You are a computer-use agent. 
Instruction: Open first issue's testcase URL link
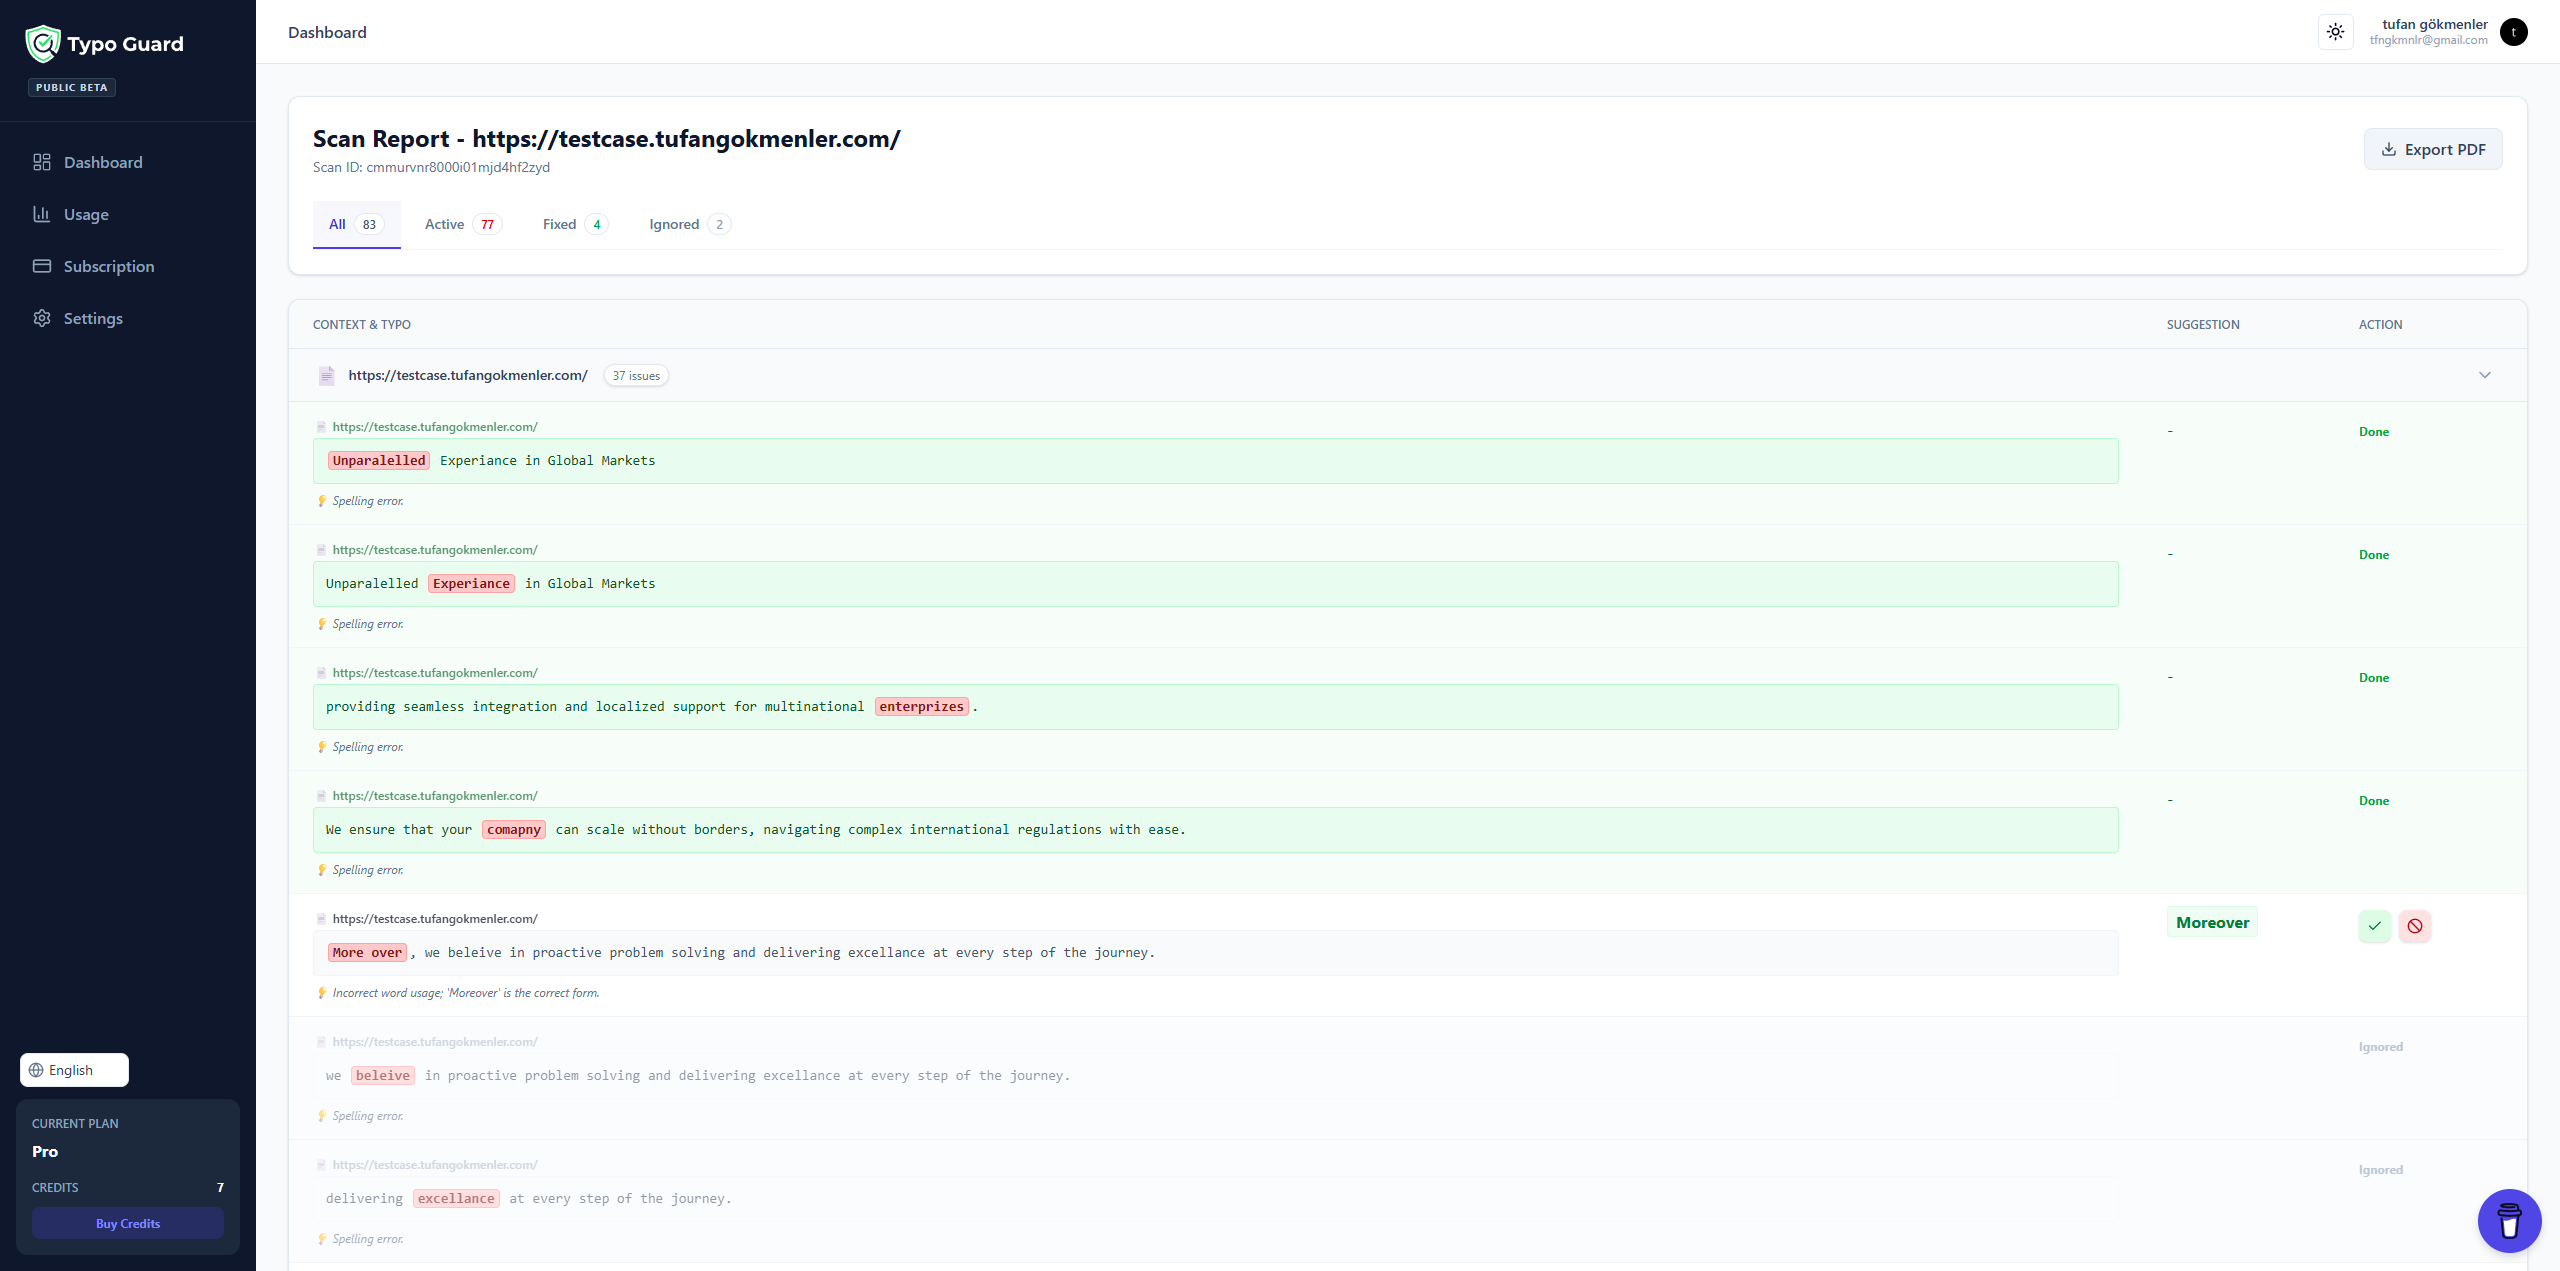coord(435,427)
